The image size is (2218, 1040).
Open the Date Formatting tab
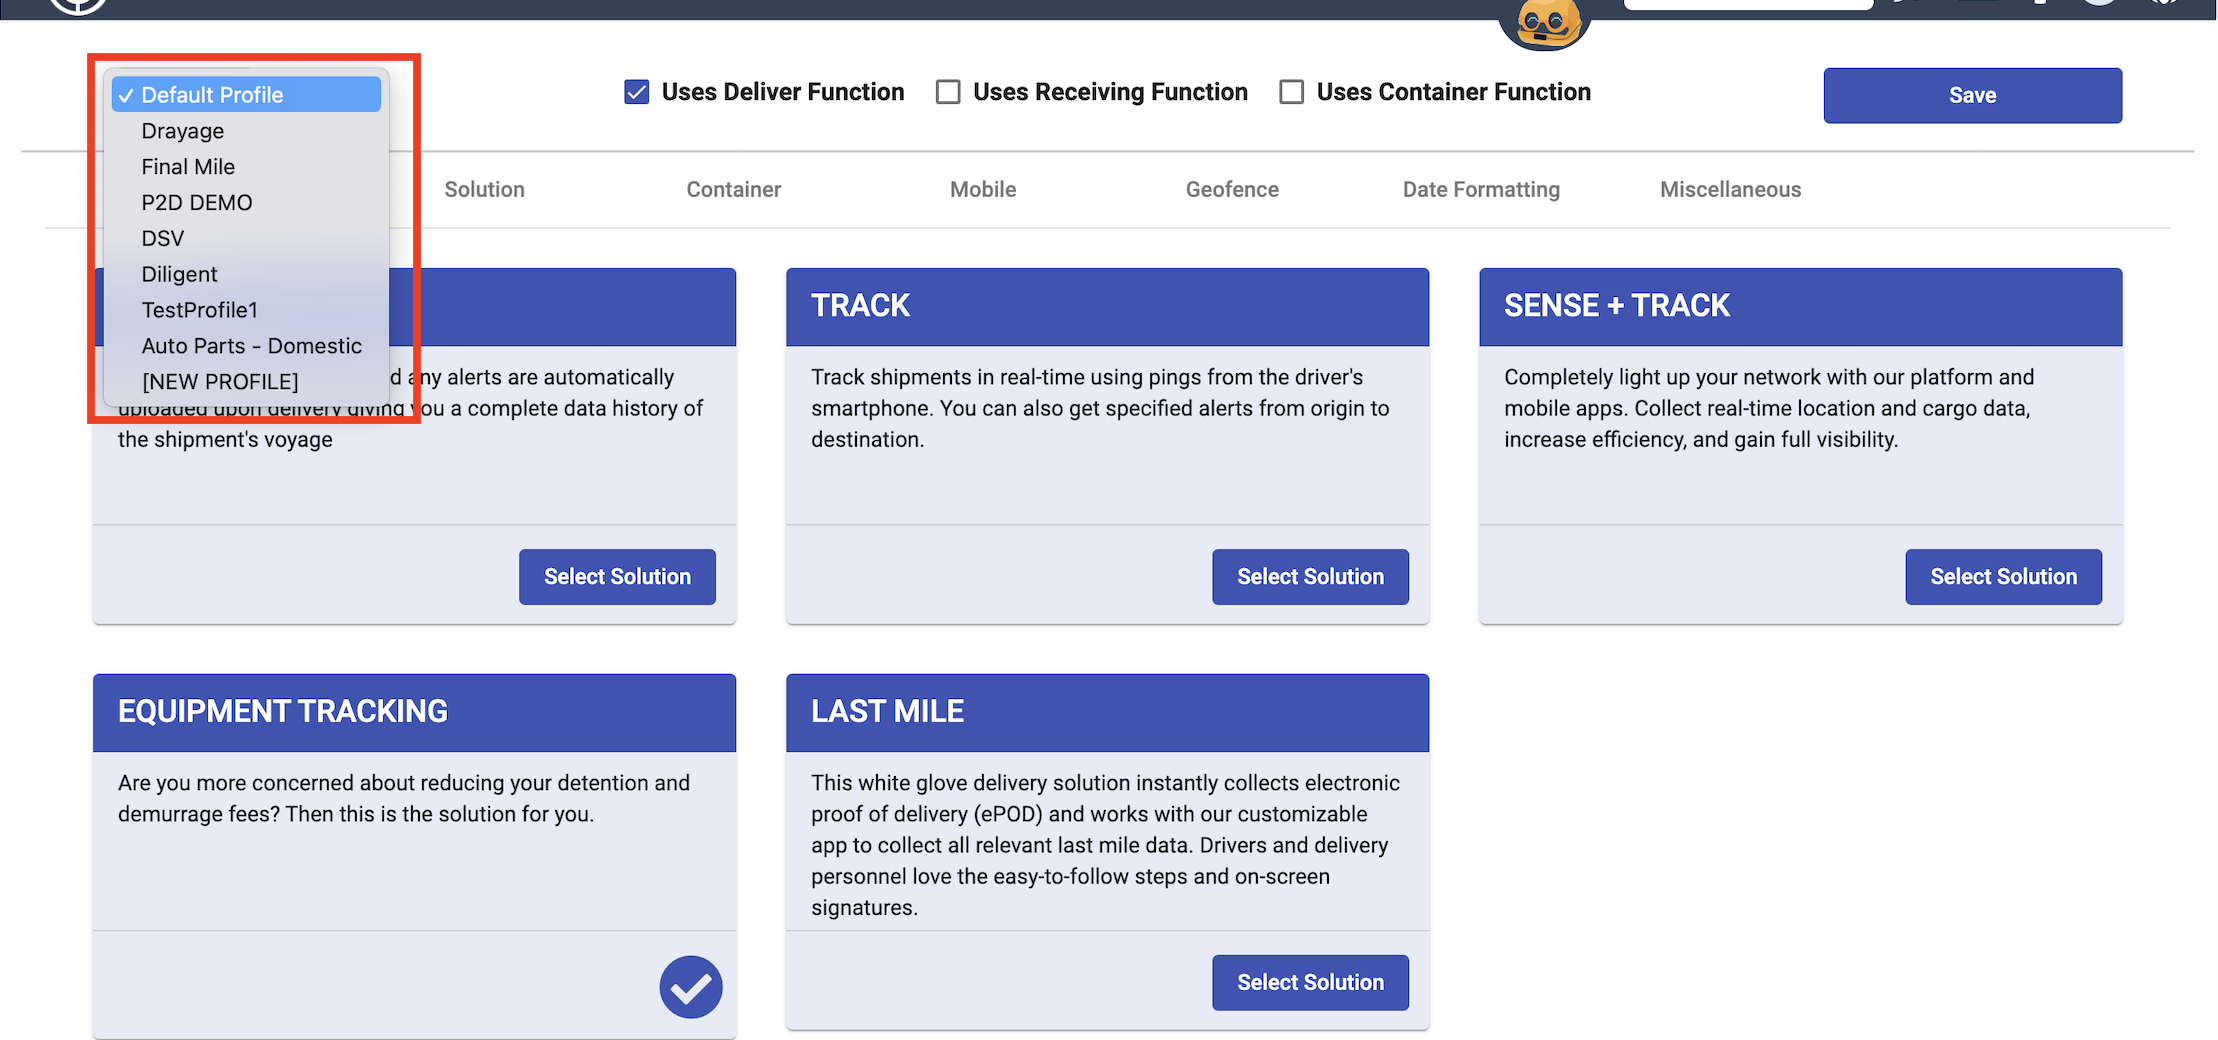point(1481,189)
